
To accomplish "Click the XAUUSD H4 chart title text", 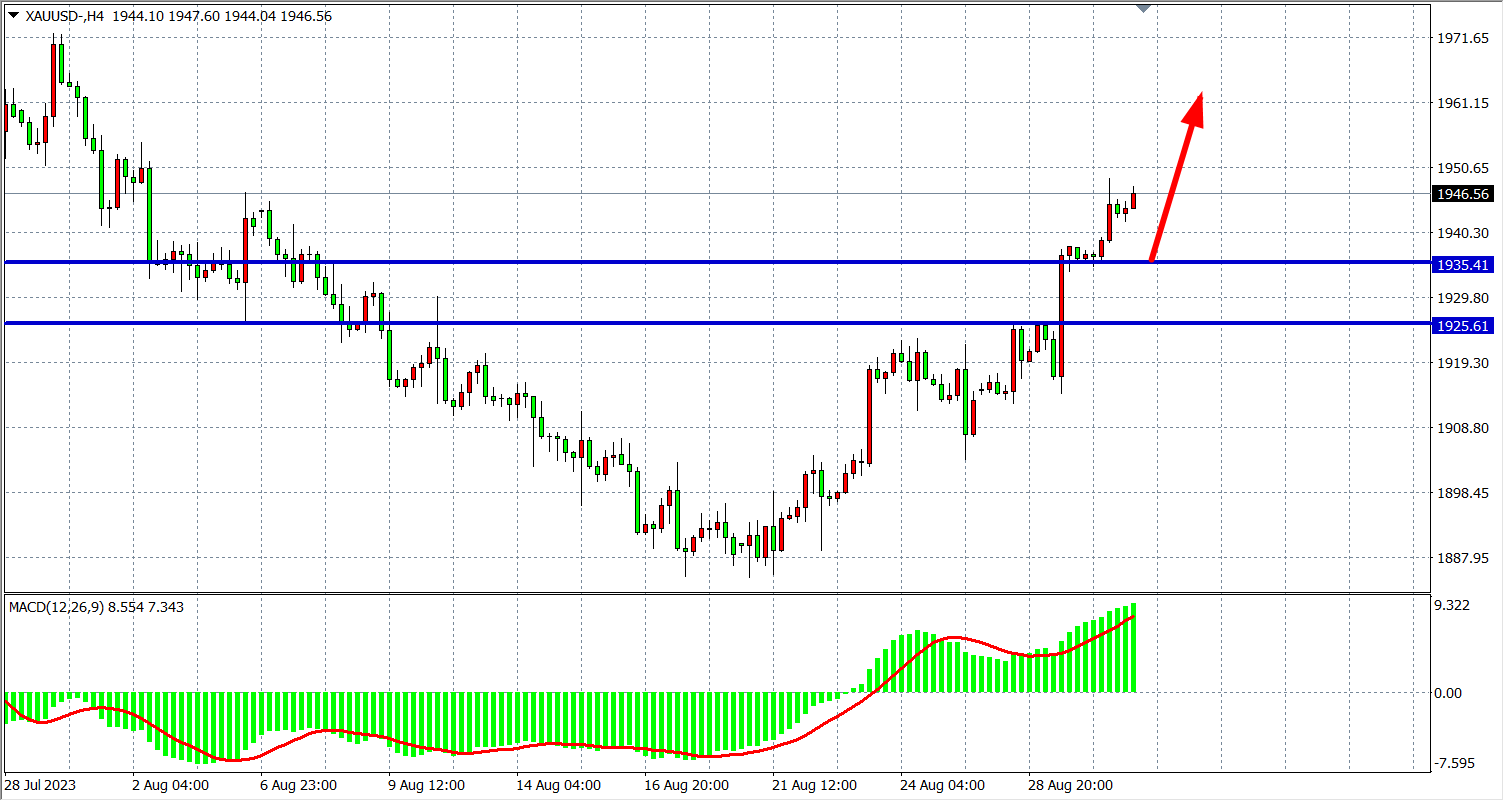I will [x=62, y=16].
